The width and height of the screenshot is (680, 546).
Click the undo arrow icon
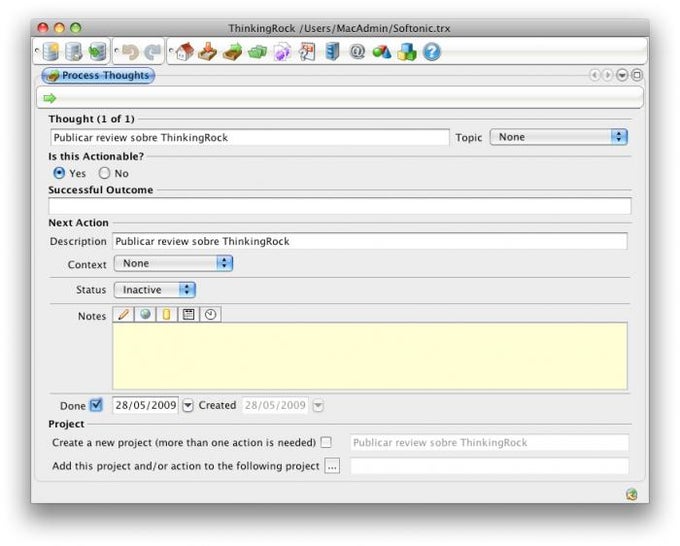(130, 52)
